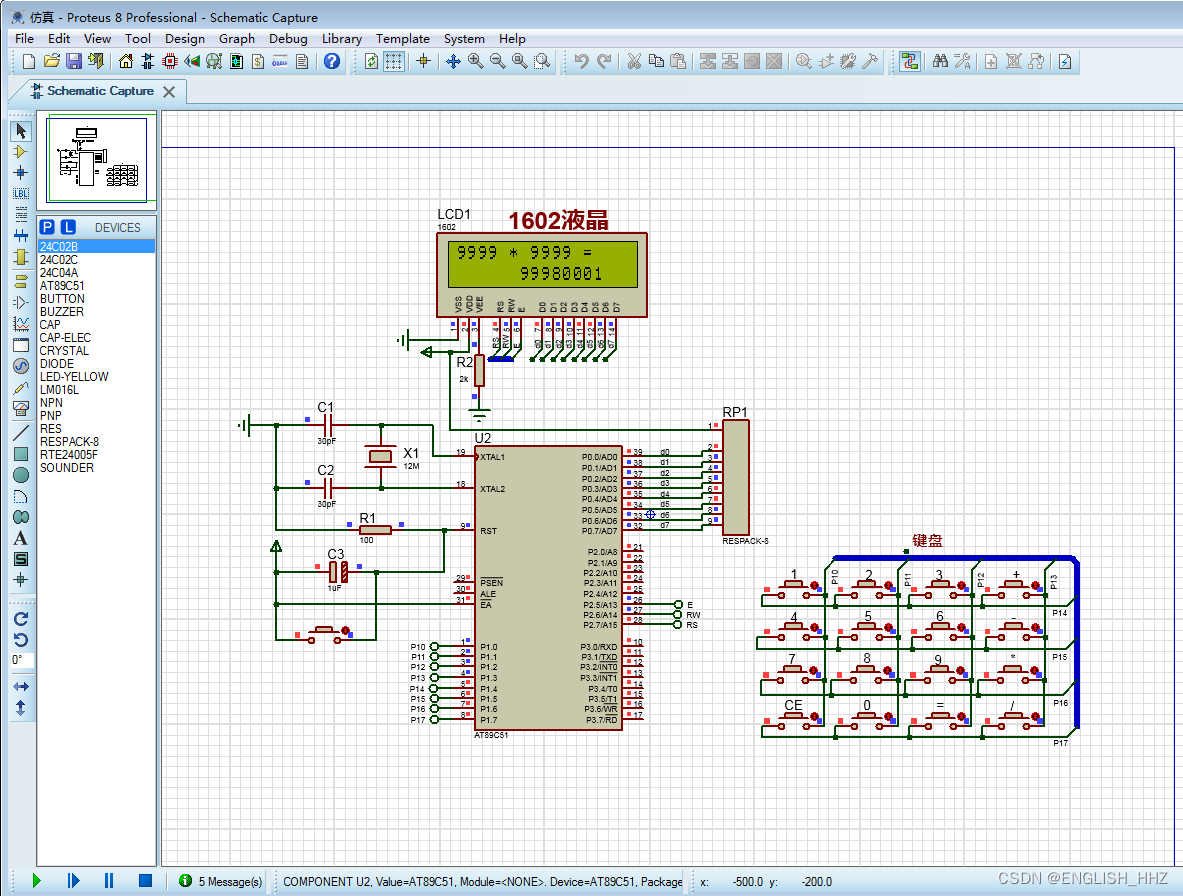Select the 2D graphics line tool

[21, 433]
